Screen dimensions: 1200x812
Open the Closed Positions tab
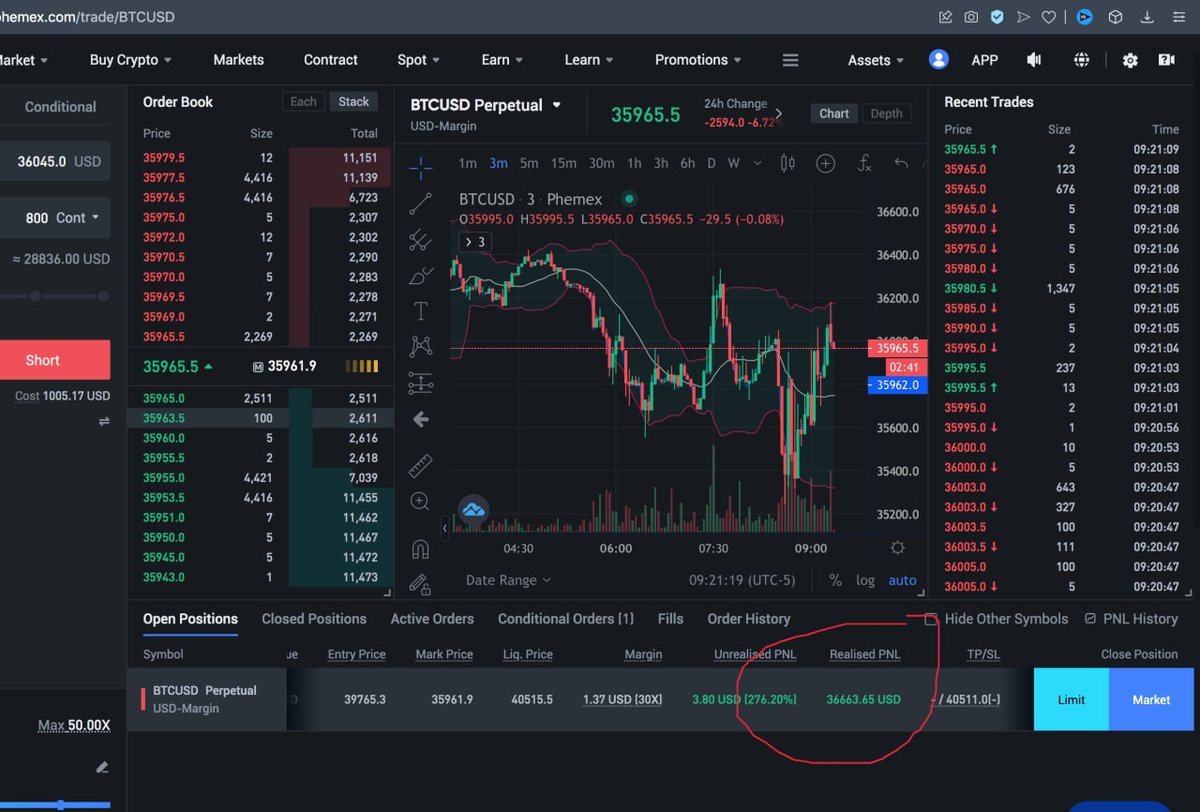pos(314,619)
